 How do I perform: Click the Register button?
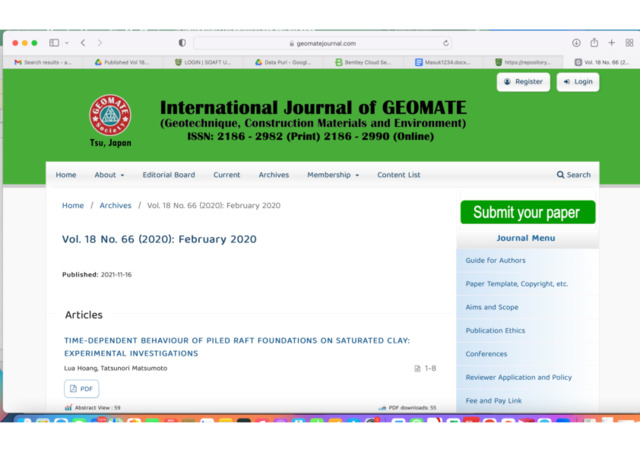[523, 82]
